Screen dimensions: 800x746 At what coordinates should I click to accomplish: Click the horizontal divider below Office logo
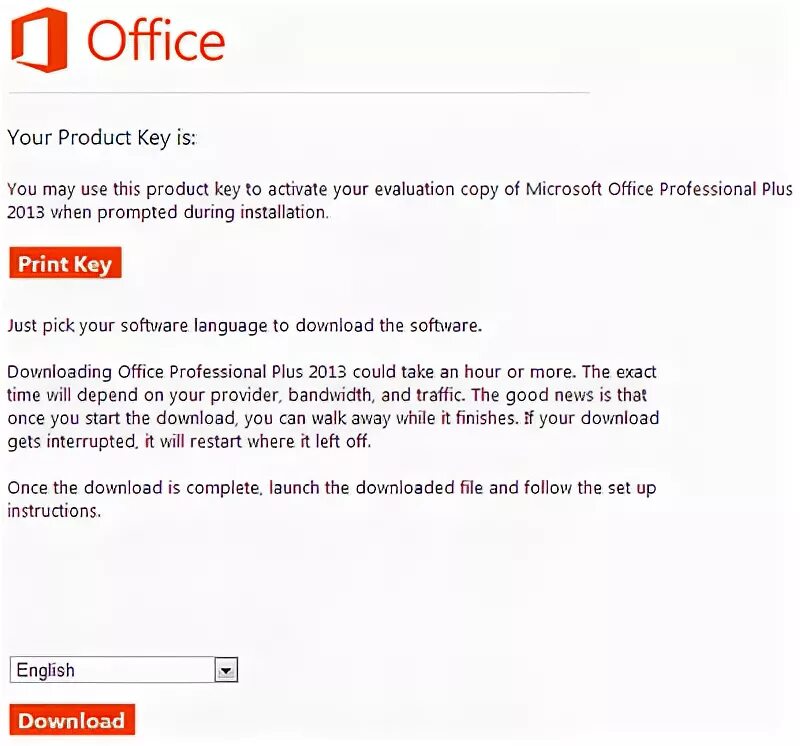pos(298,92)
